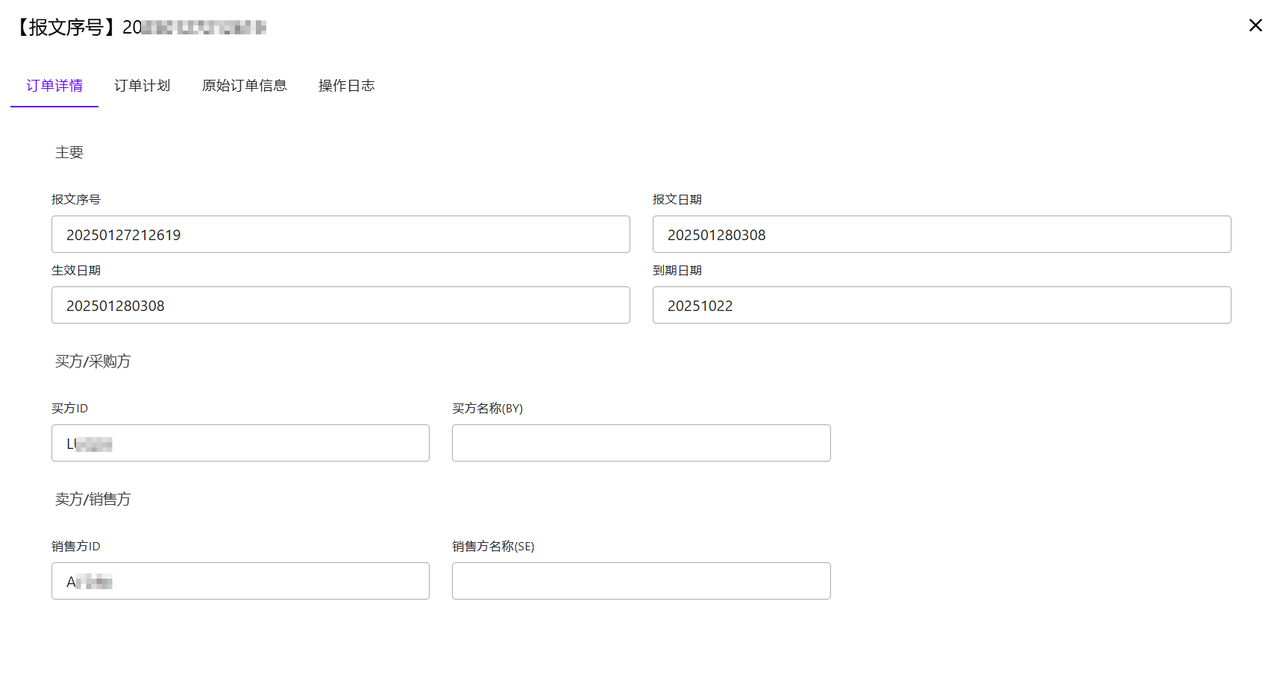Viewport: 1280px width, 698px height.
Task: Select the 原始订单信息 tab
Action: [244, 86]
